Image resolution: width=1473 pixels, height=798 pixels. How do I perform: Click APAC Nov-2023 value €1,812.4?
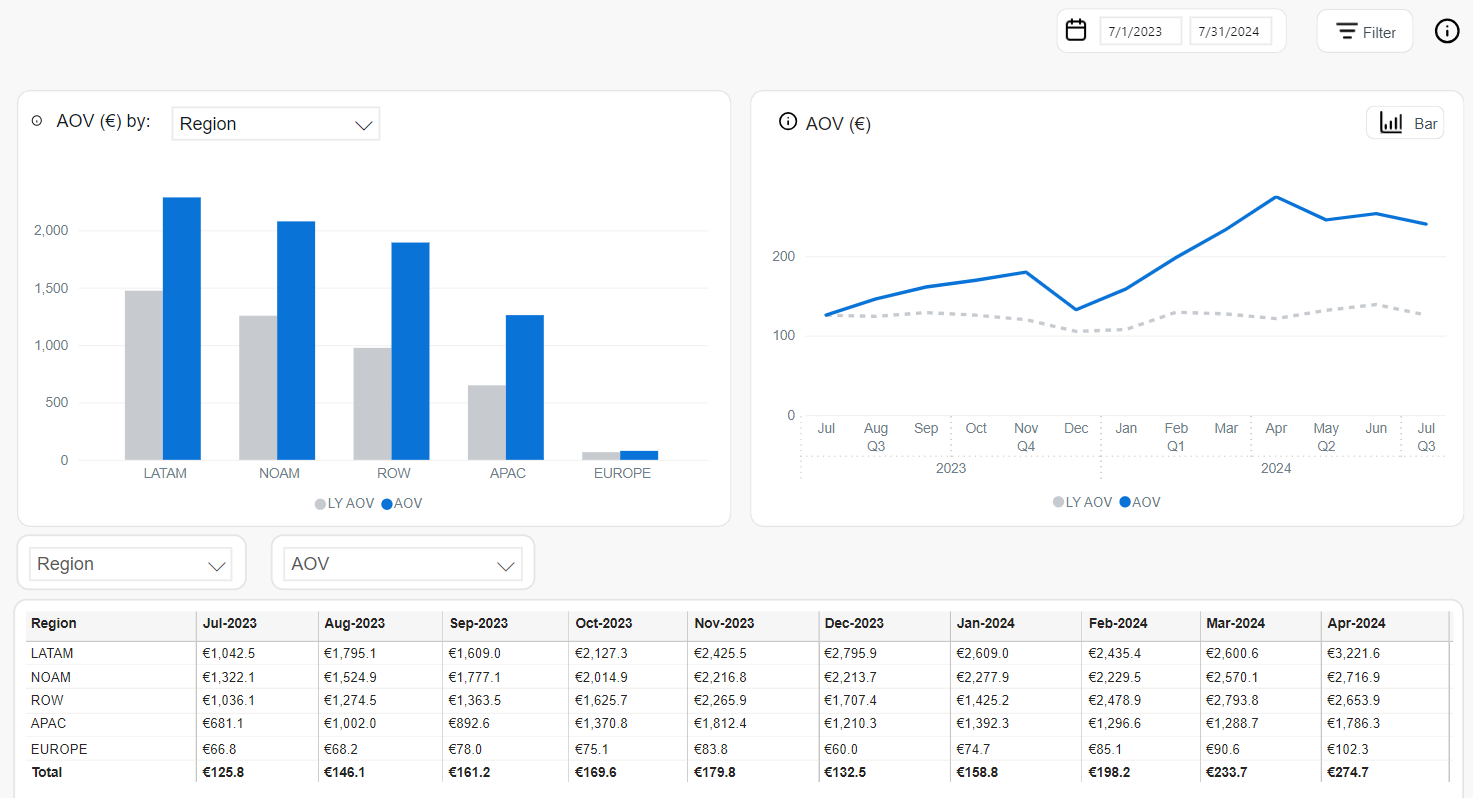(720, 722)
